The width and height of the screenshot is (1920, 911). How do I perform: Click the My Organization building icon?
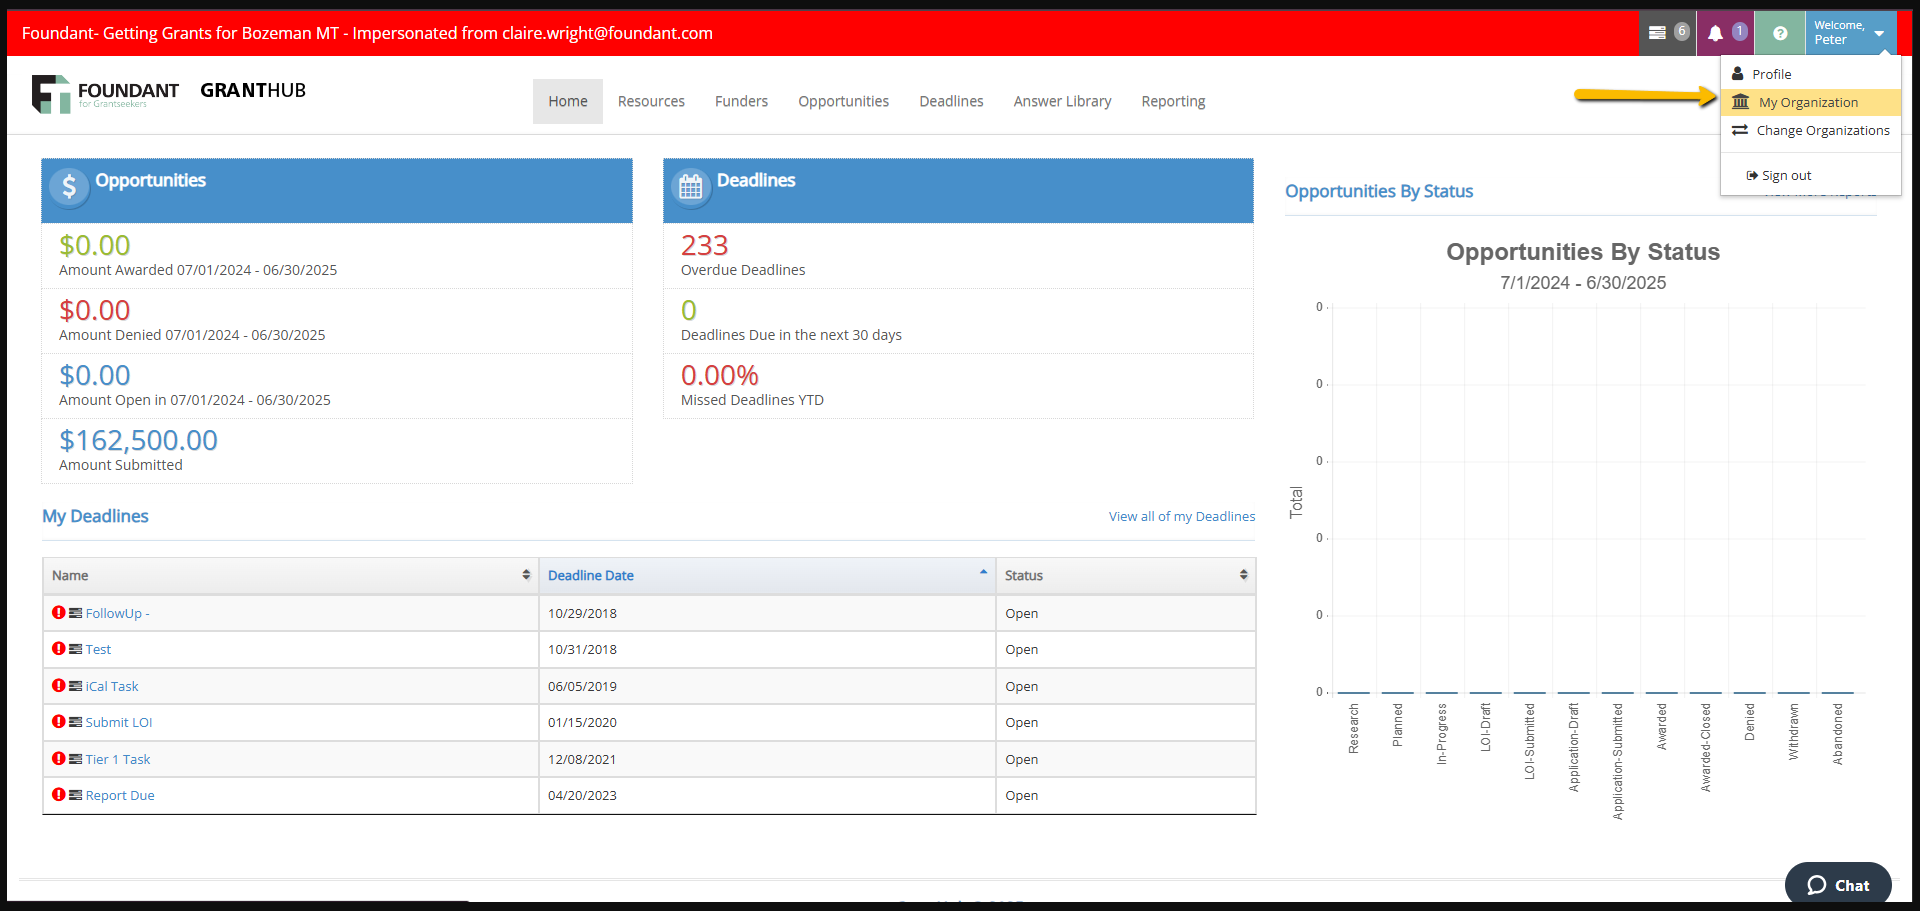coord(1741,102)
